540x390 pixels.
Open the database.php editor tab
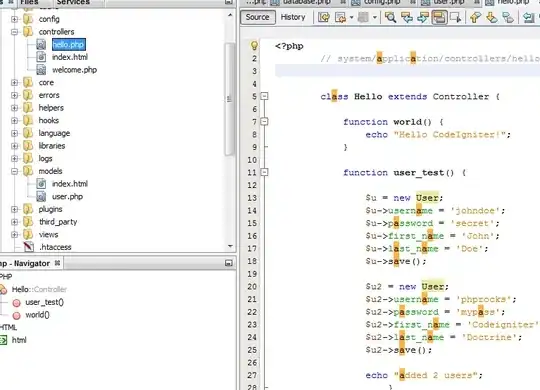click(307, 2)
